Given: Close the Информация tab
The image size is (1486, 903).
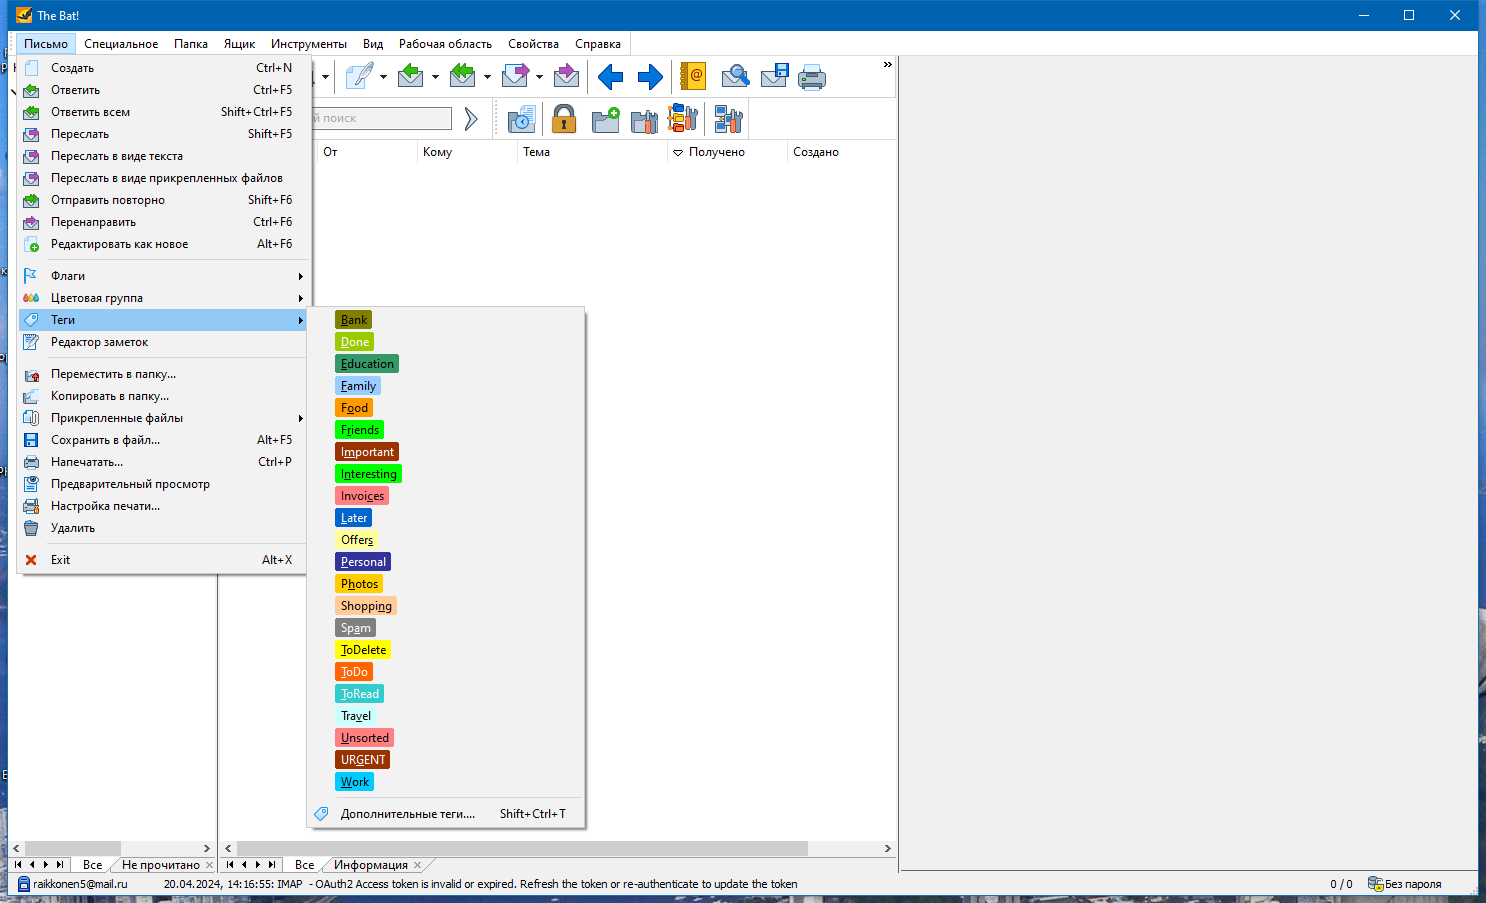Looking at the screenshot, I should coord(418,865).
